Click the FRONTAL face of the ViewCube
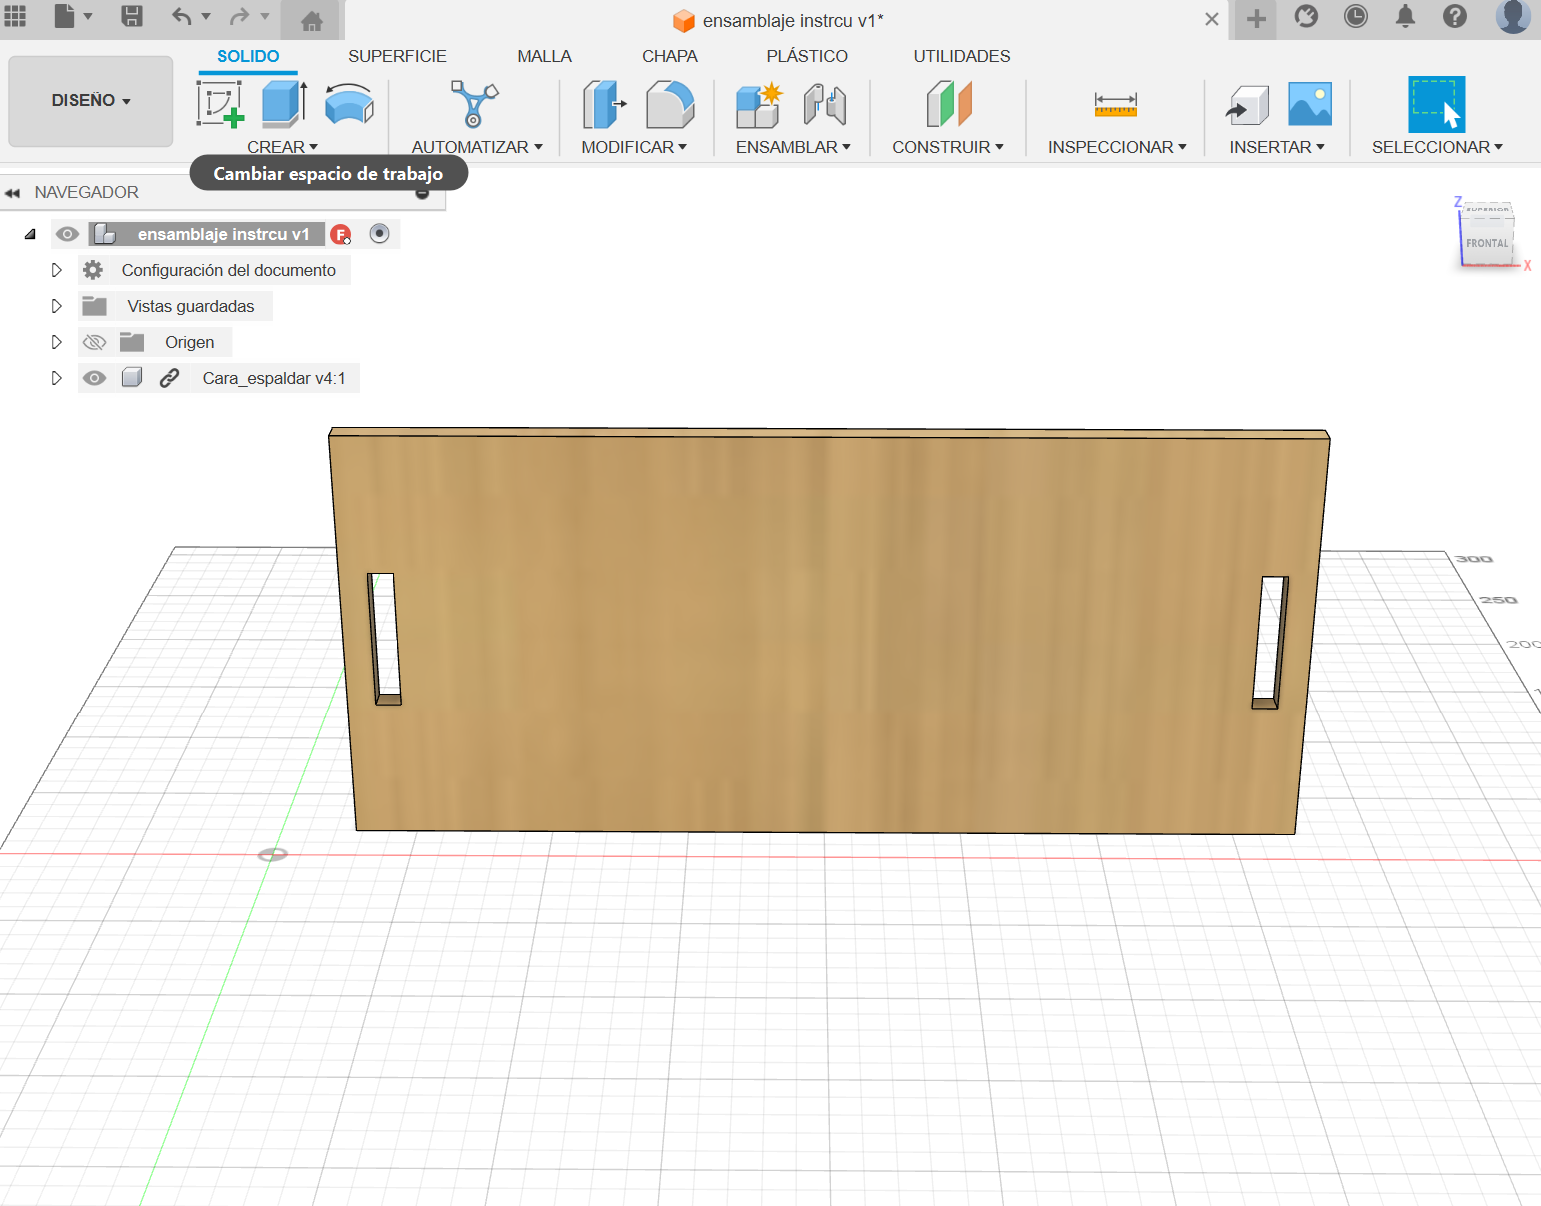The image size is (1541, 1206). pyautogui.click(x=1486, y=243)
